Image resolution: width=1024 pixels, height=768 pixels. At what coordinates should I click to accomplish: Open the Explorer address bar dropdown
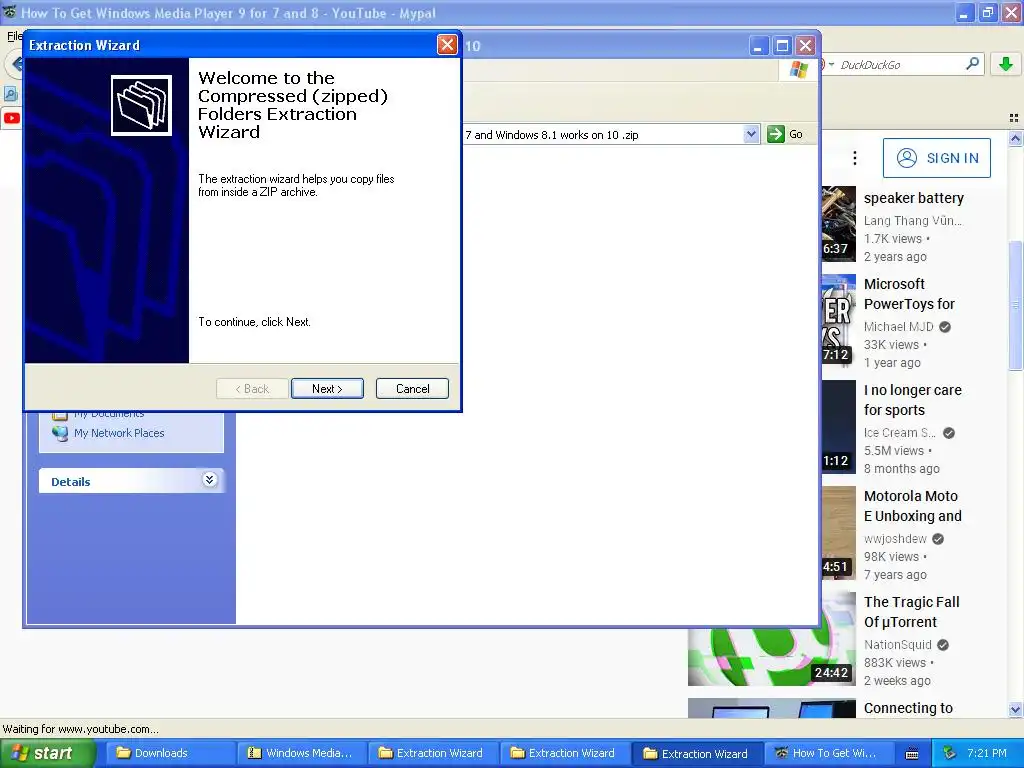click(751, 134)
